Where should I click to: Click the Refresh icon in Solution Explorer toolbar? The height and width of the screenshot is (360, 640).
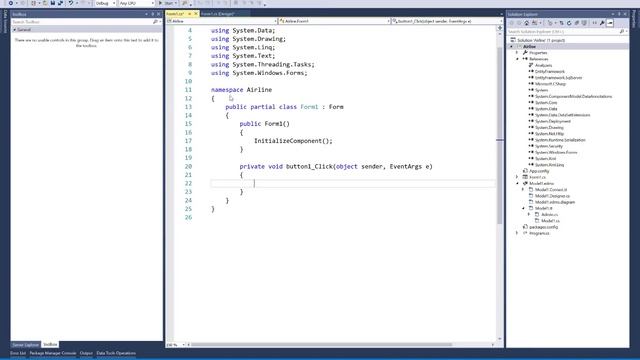click(569, 23)
